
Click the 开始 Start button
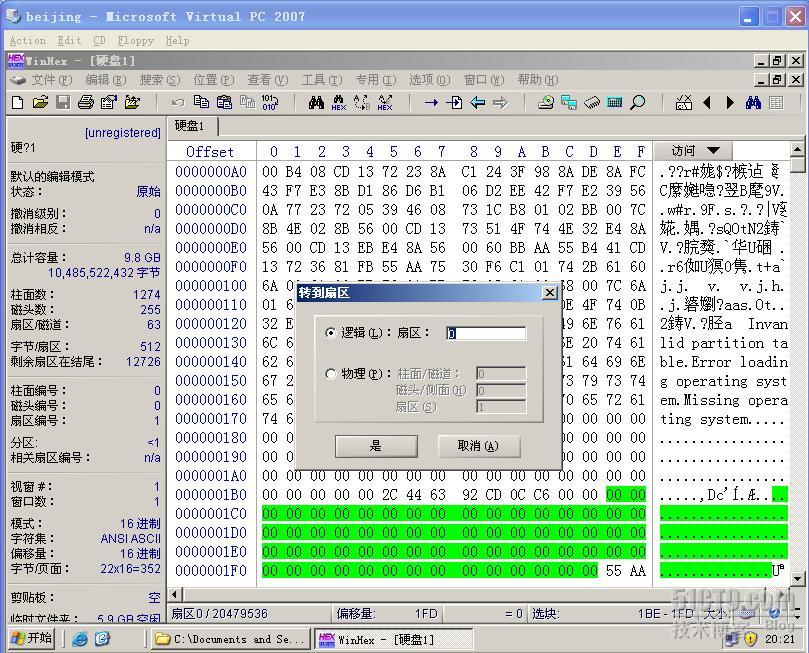[32, 639]
